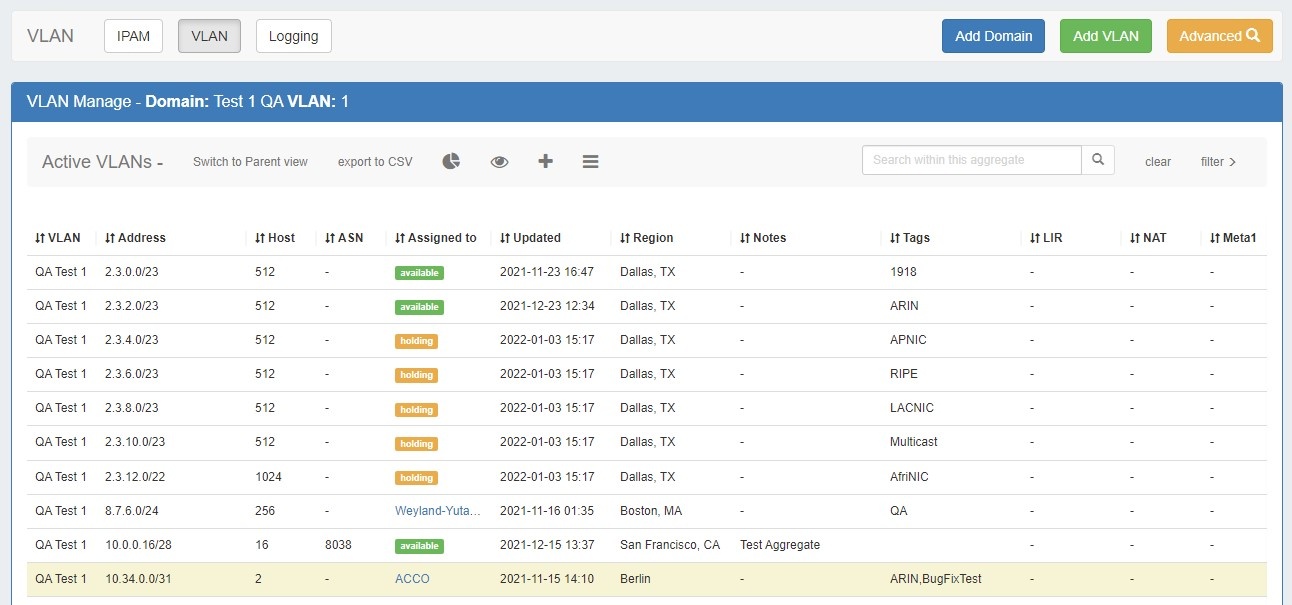Sort by Tags column header

coord(910,238)
